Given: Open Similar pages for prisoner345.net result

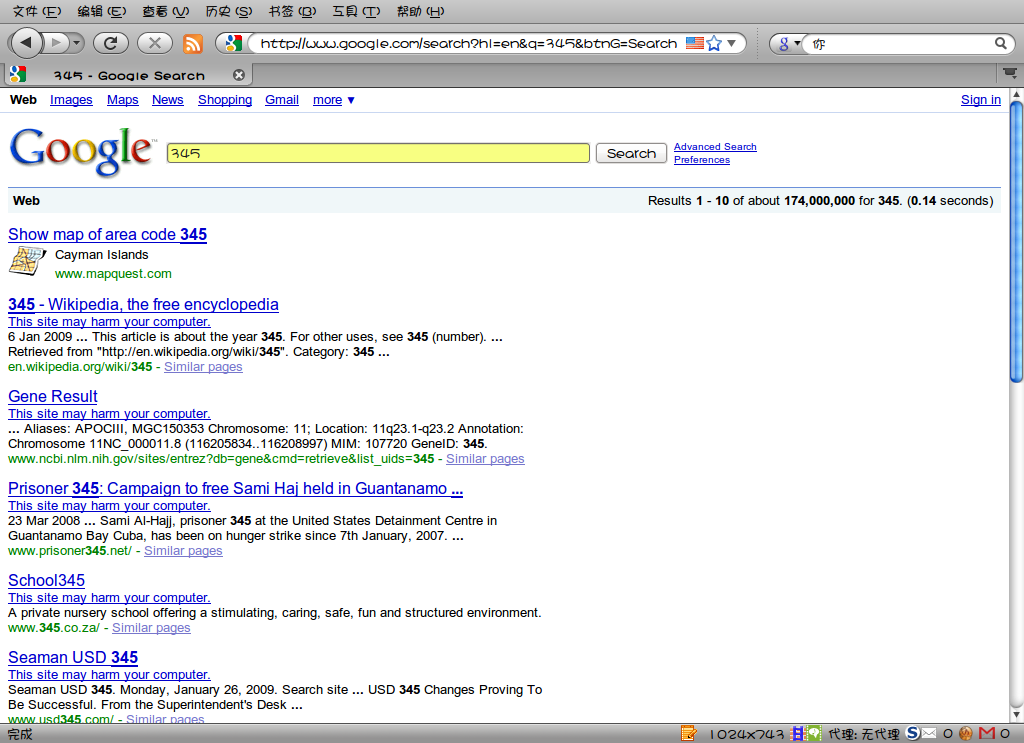Looking at the screenshot, I should pos(184,551).
